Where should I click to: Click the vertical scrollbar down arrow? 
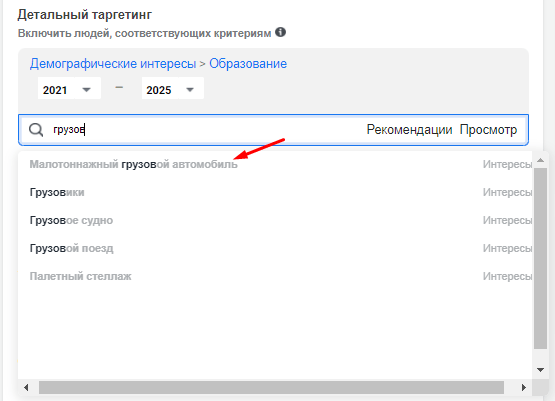540,370
